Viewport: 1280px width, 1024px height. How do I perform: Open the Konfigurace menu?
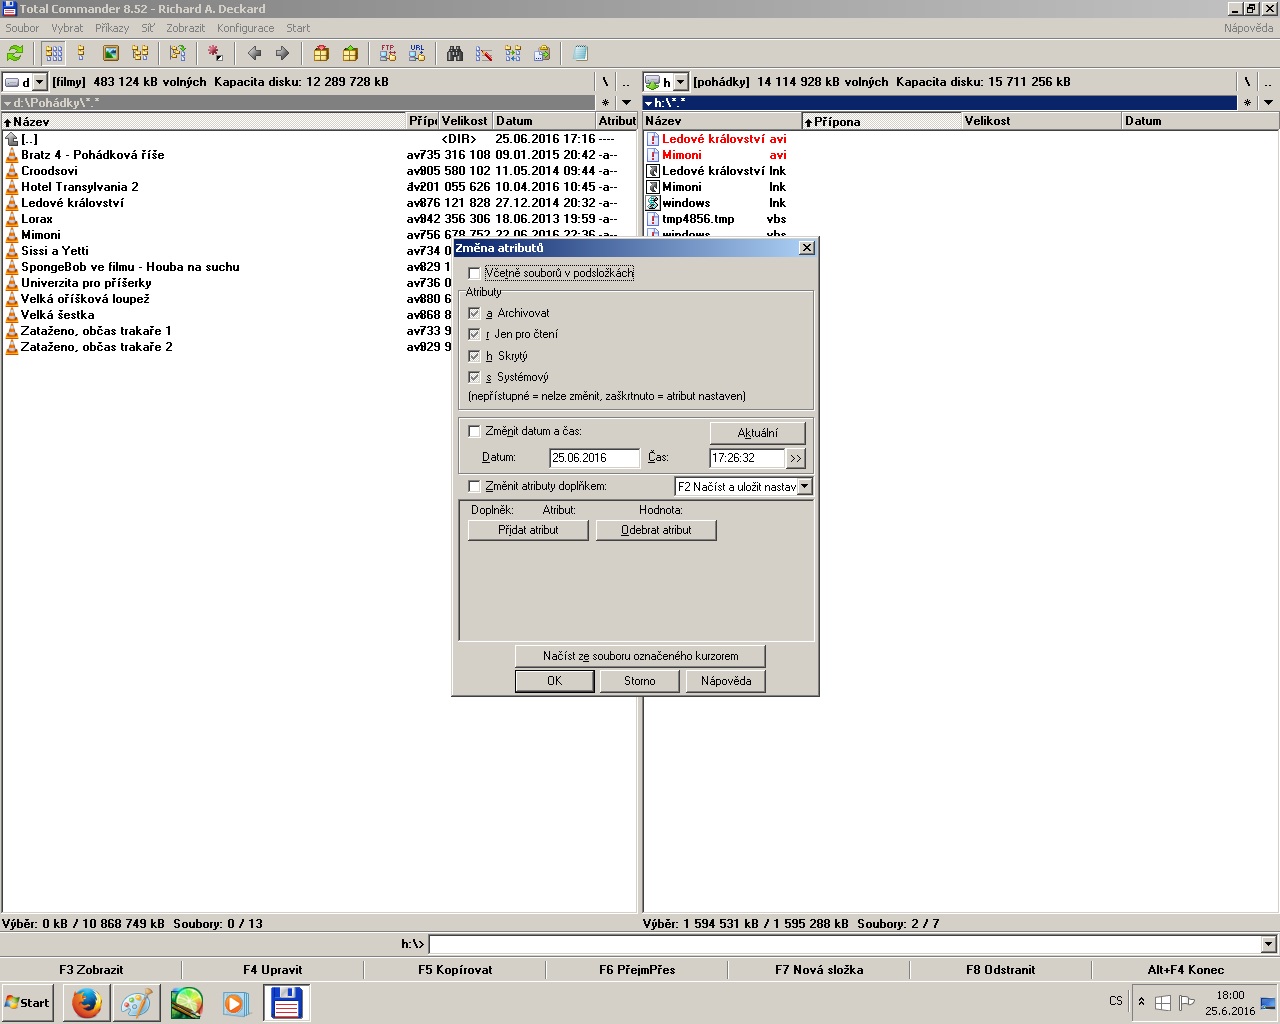tap(245, 28)
